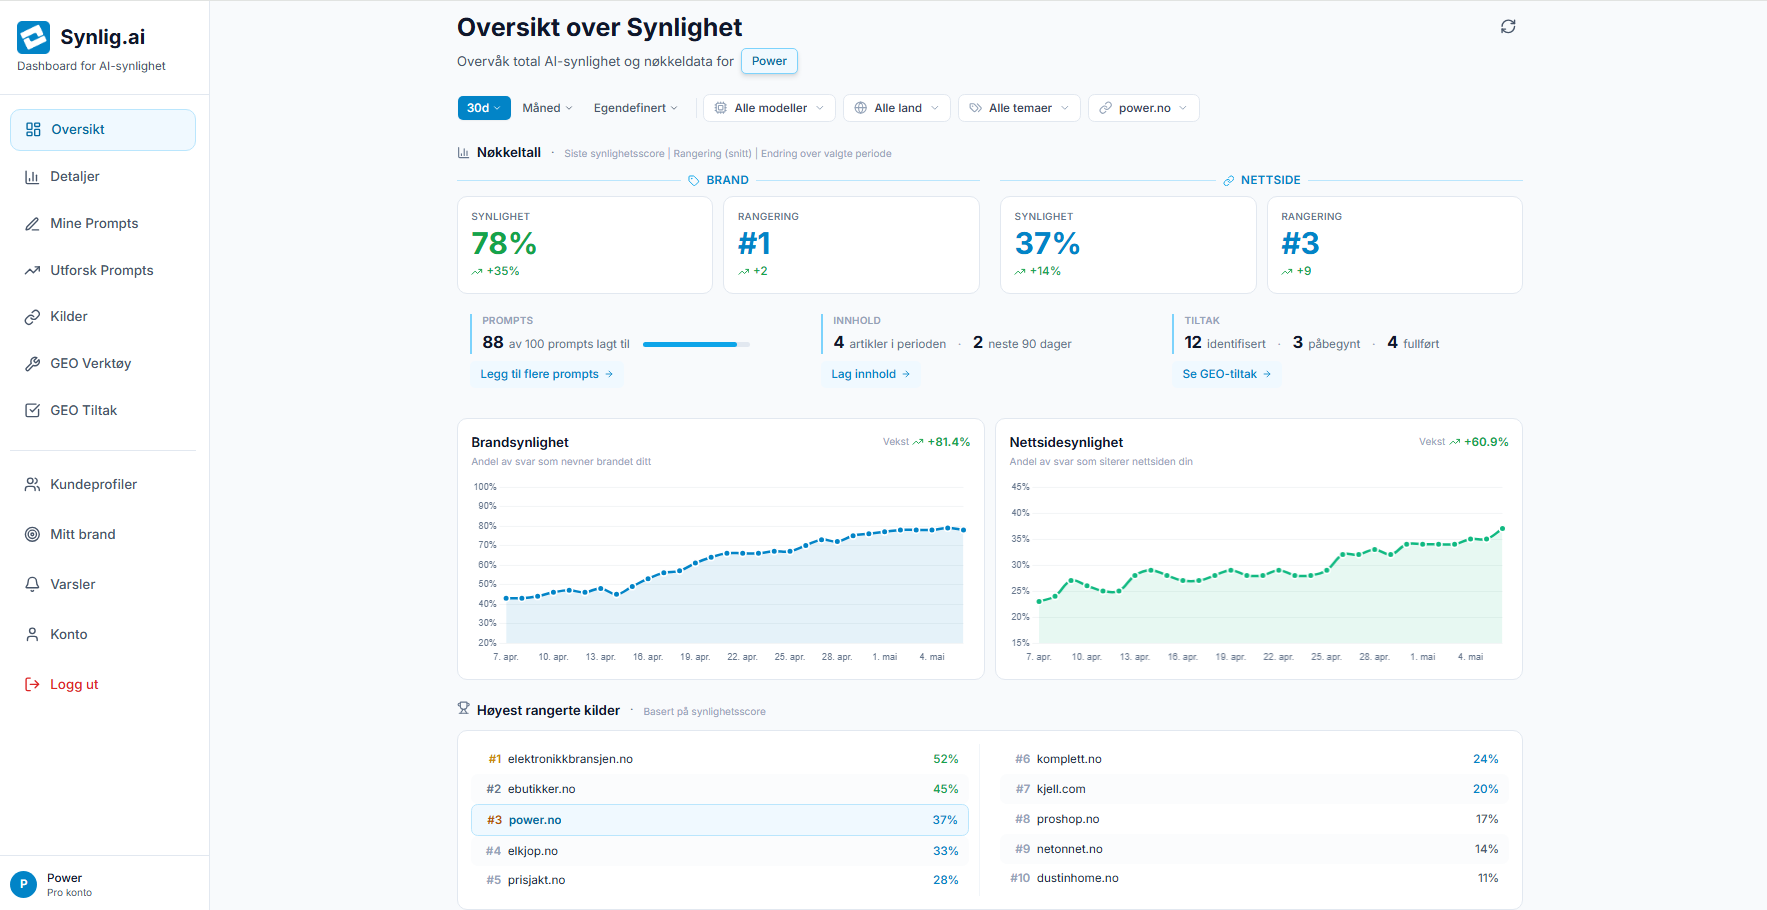Select the highlighted power.no source row

pos(720,820)
